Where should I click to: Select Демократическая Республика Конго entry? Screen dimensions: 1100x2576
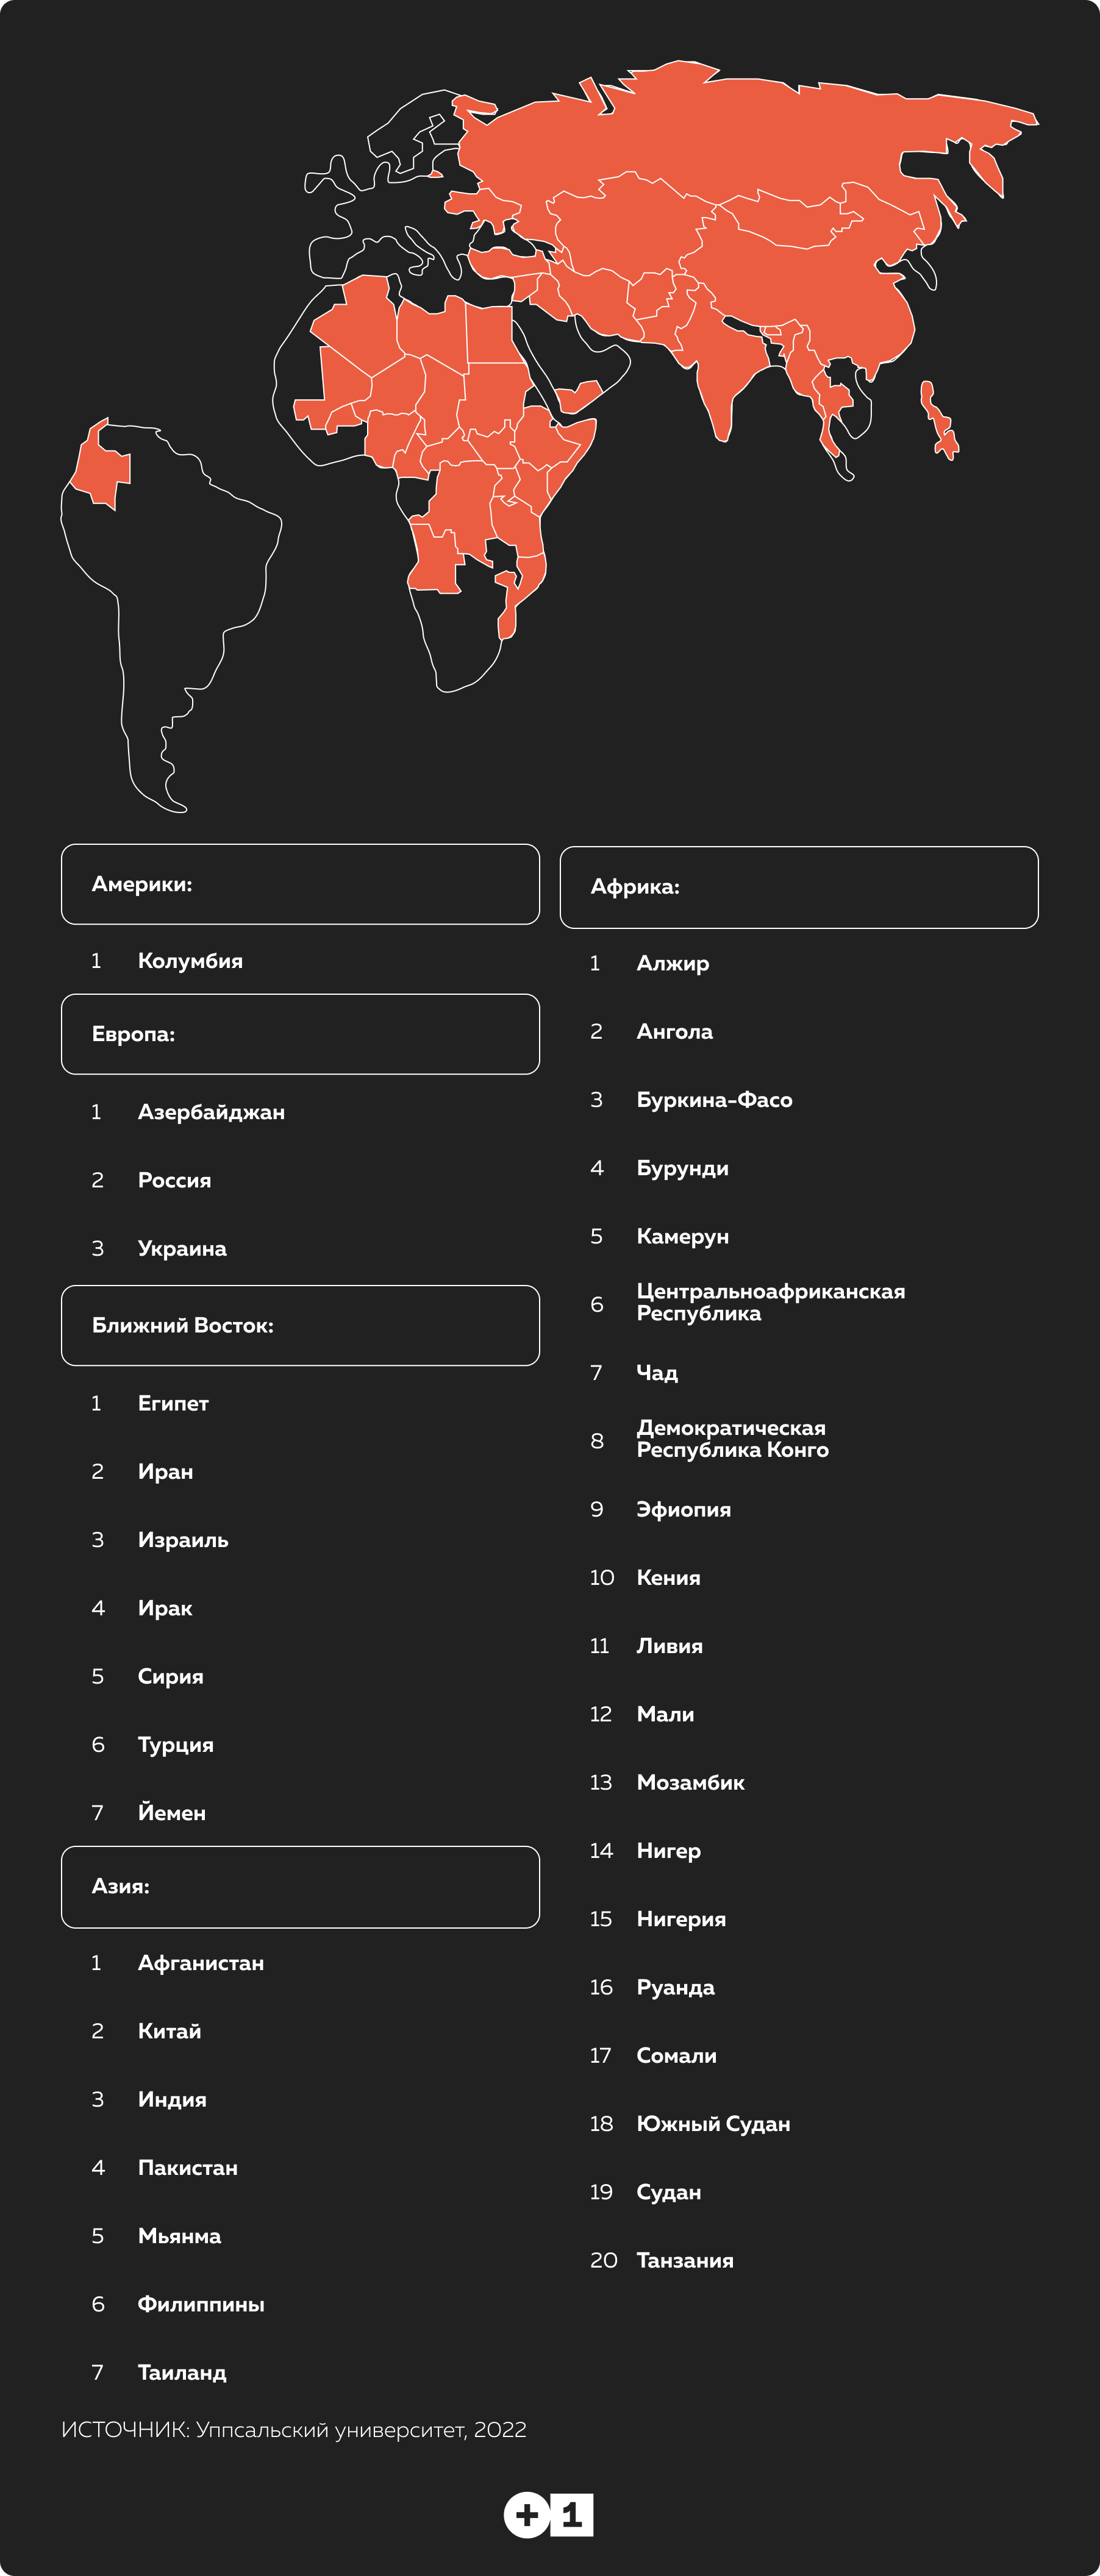732,1439
